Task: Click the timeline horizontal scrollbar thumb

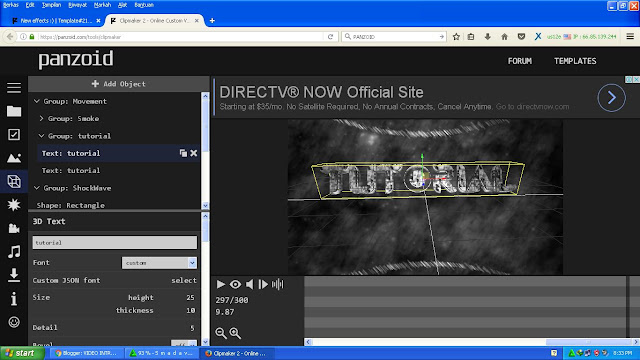Action: [x=589, y=342]
